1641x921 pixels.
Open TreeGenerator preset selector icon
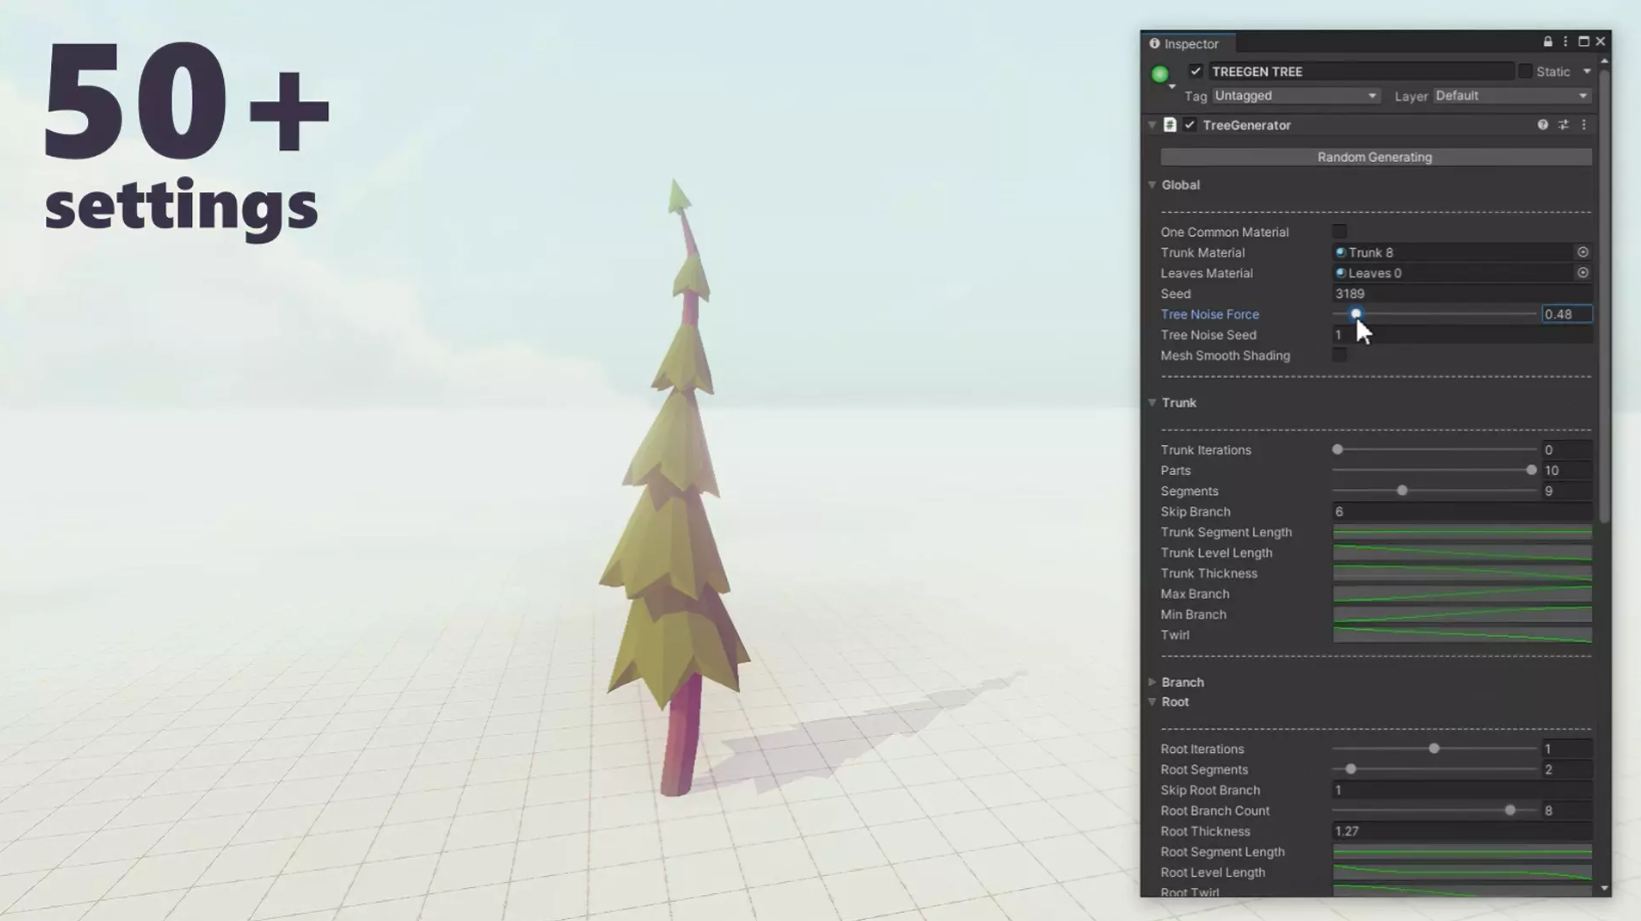tap(1564, 125)
